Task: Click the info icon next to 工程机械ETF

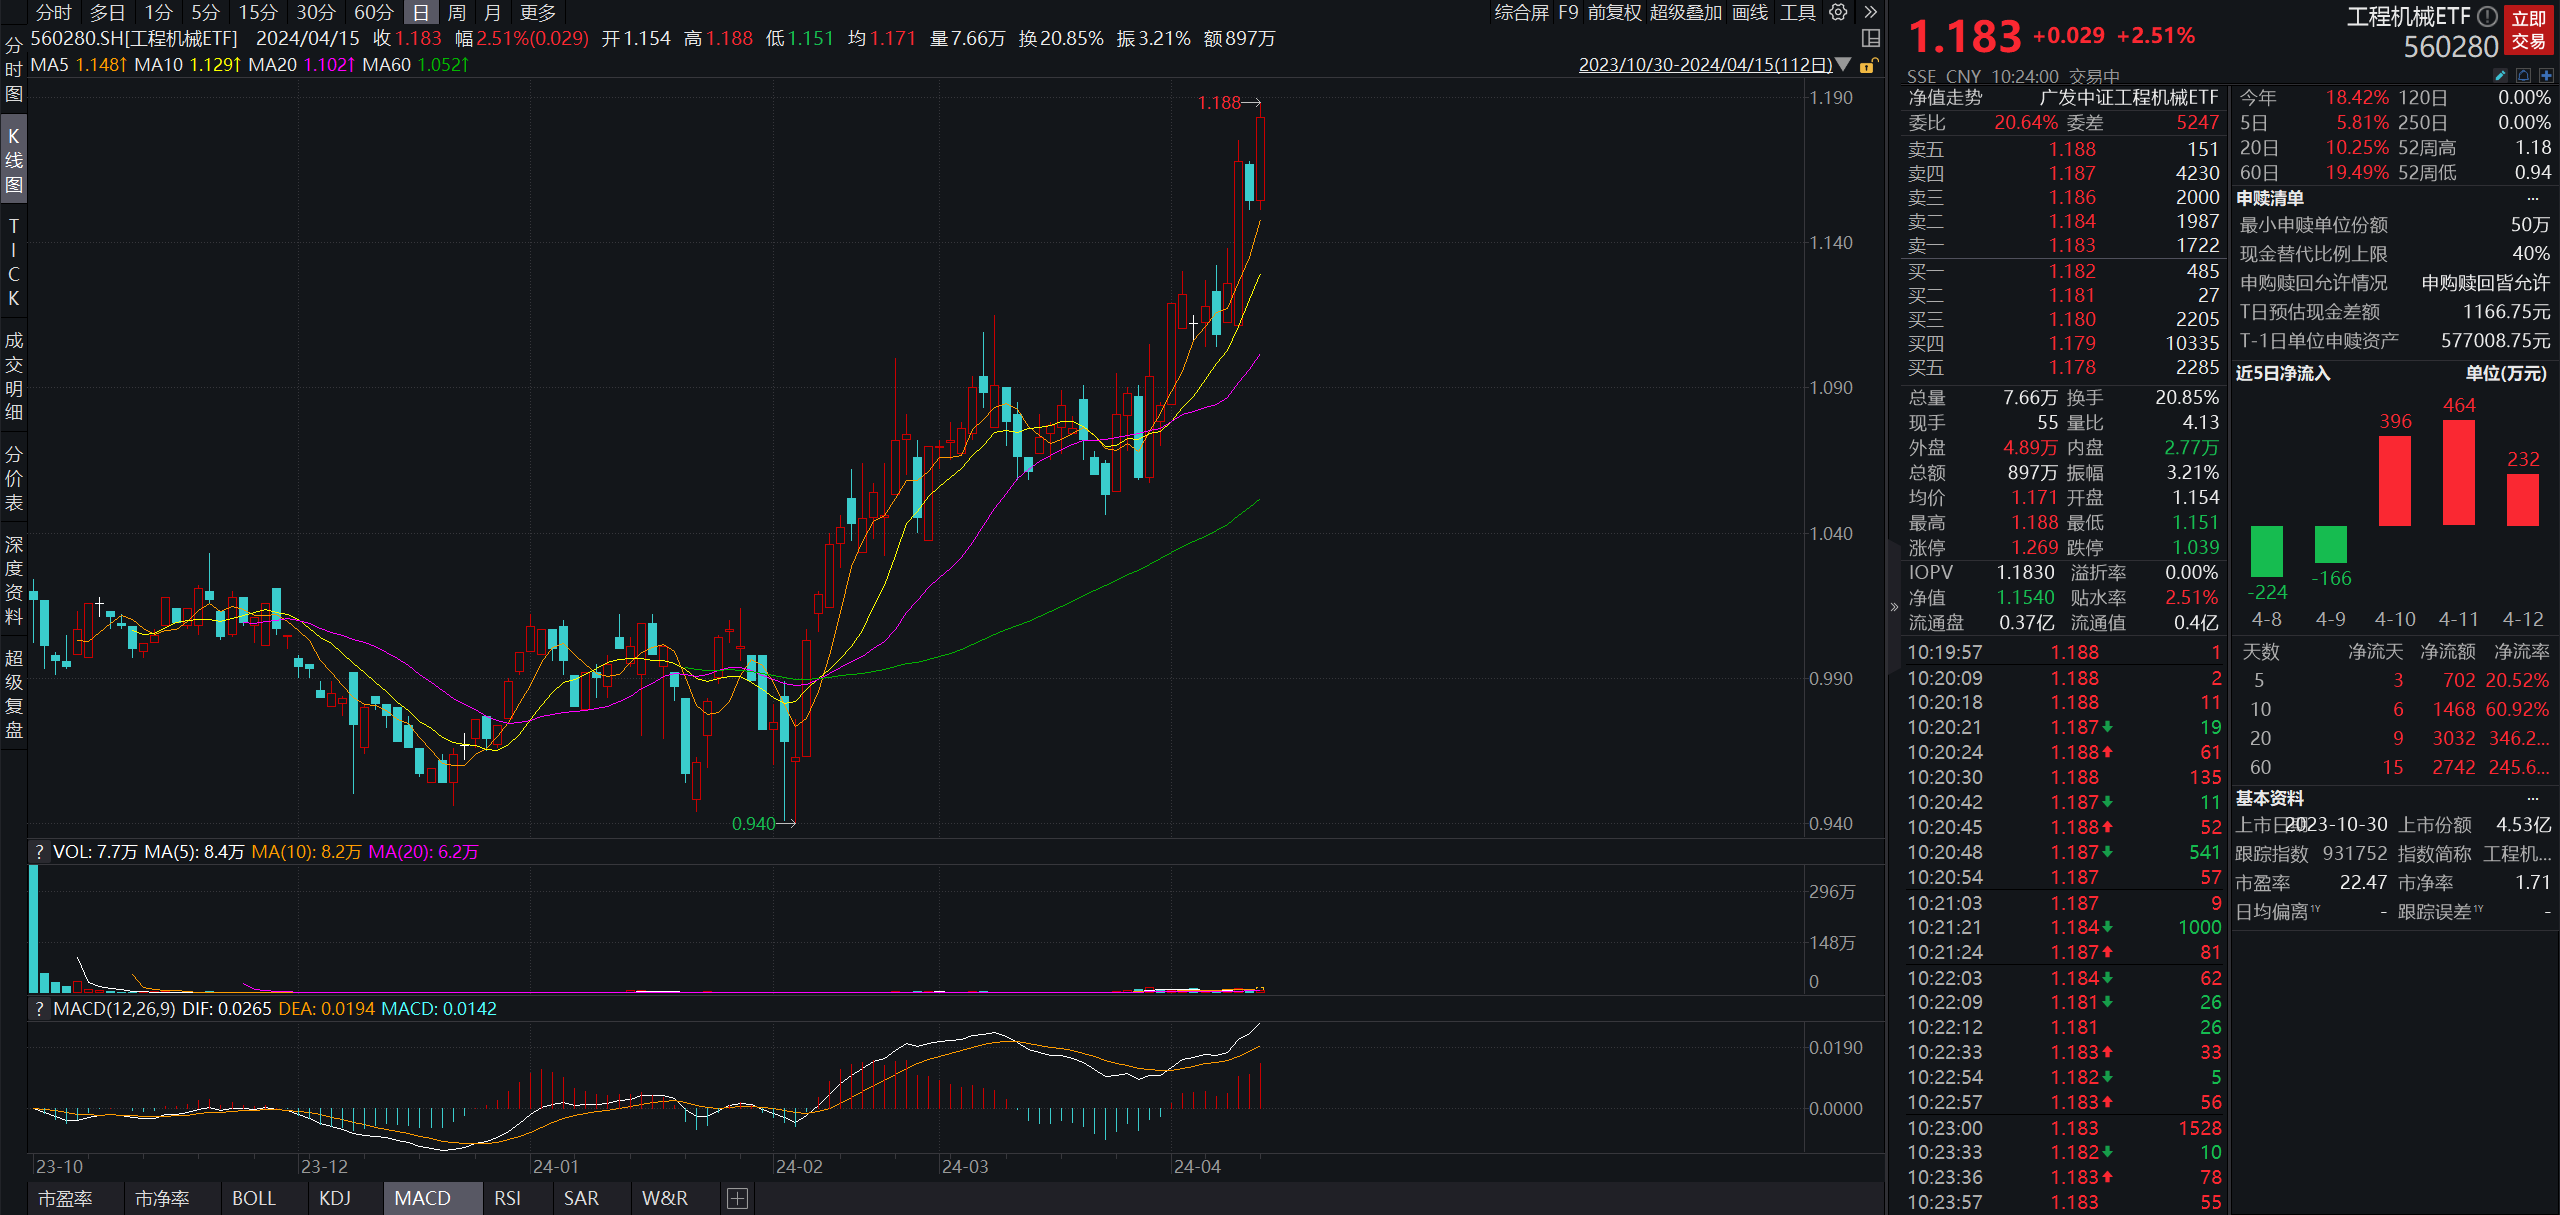Action: click(2487, 16)
